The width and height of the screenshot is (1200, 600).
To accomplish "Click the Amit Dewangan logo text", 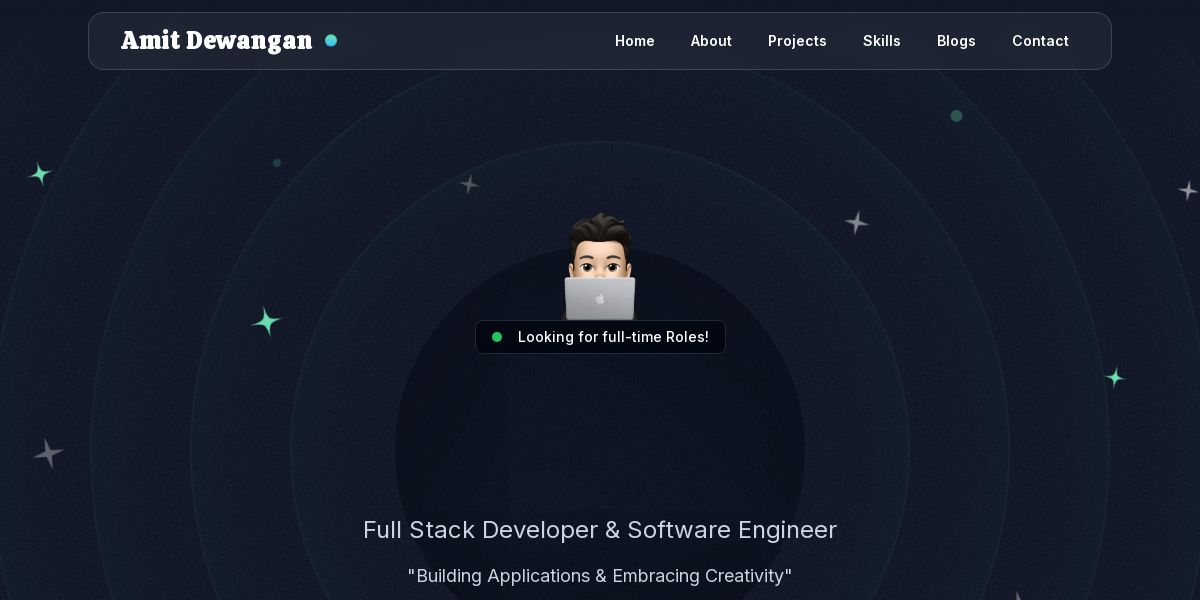I will tap(217, 41).
